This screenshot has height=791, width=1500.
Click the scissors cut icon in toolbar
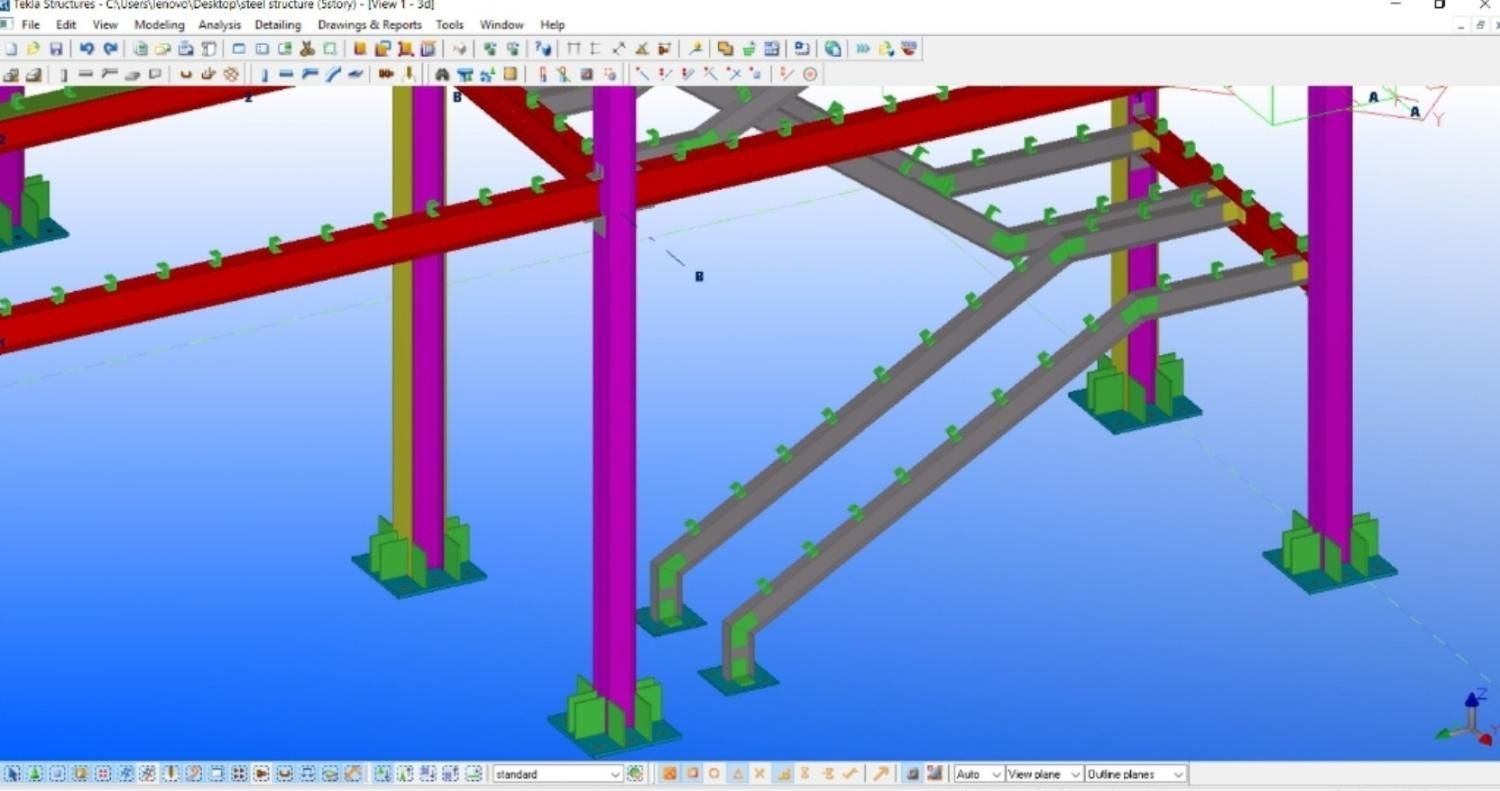point(307,48)
